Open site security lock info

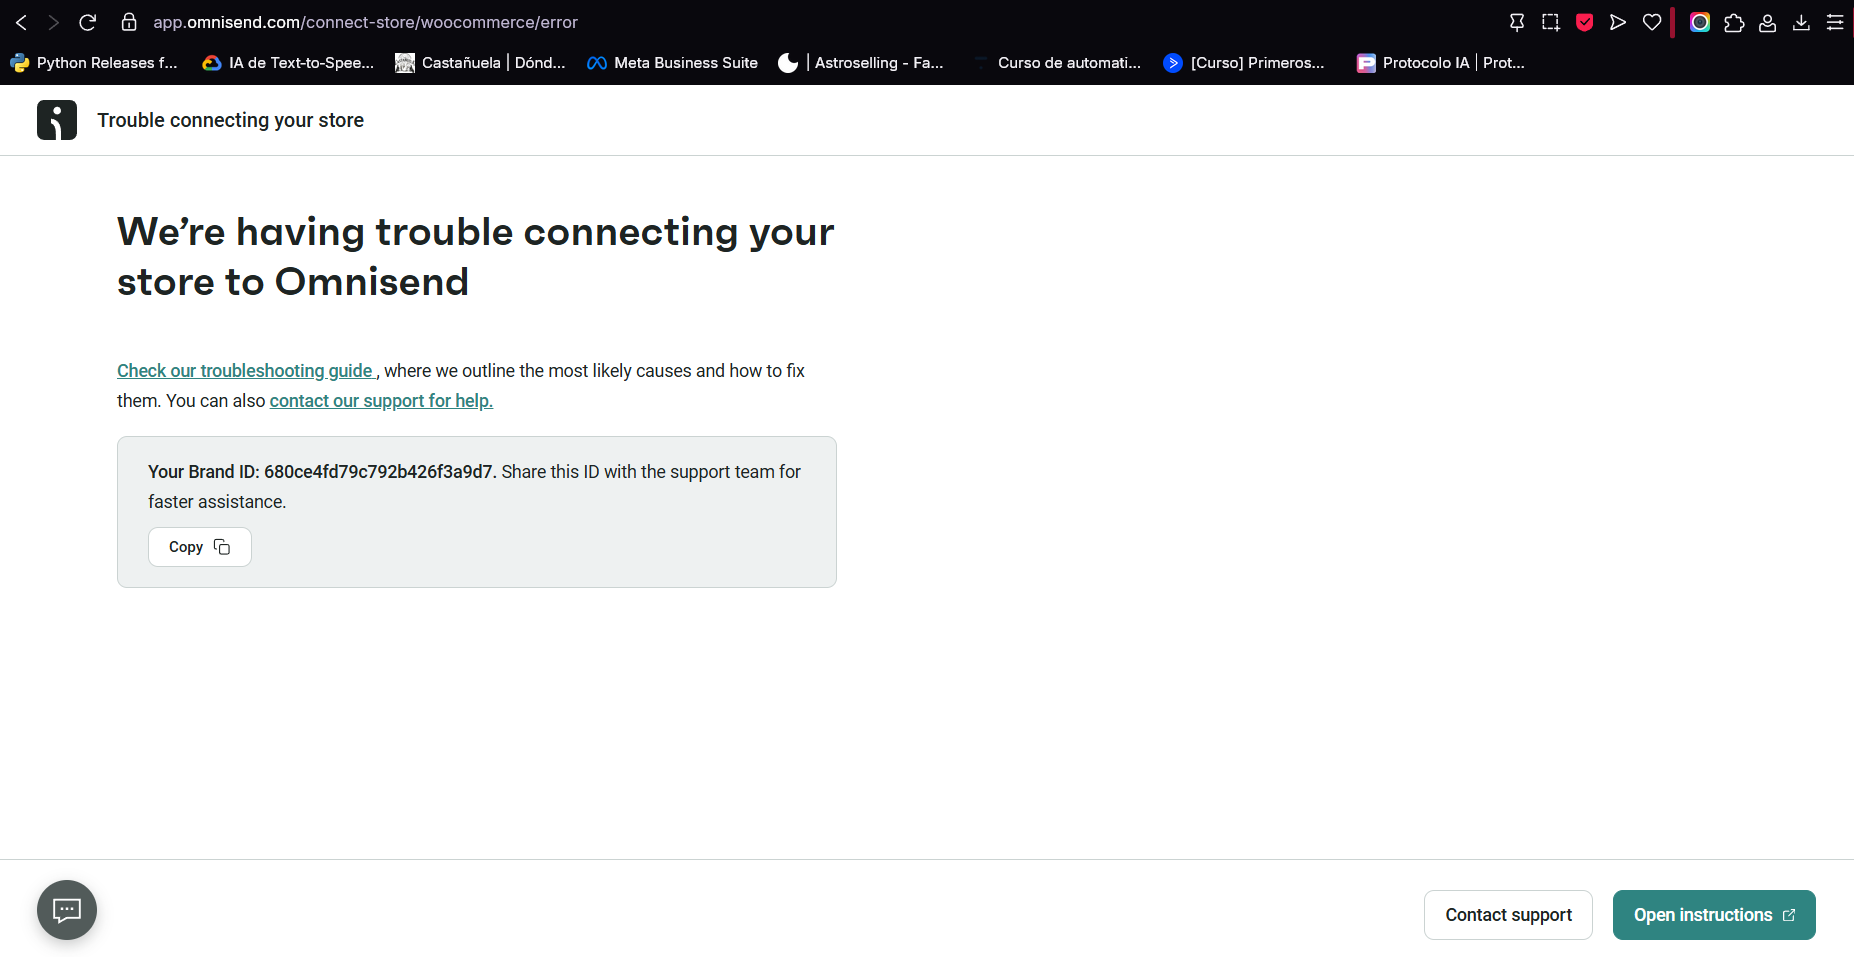[129, 22]
